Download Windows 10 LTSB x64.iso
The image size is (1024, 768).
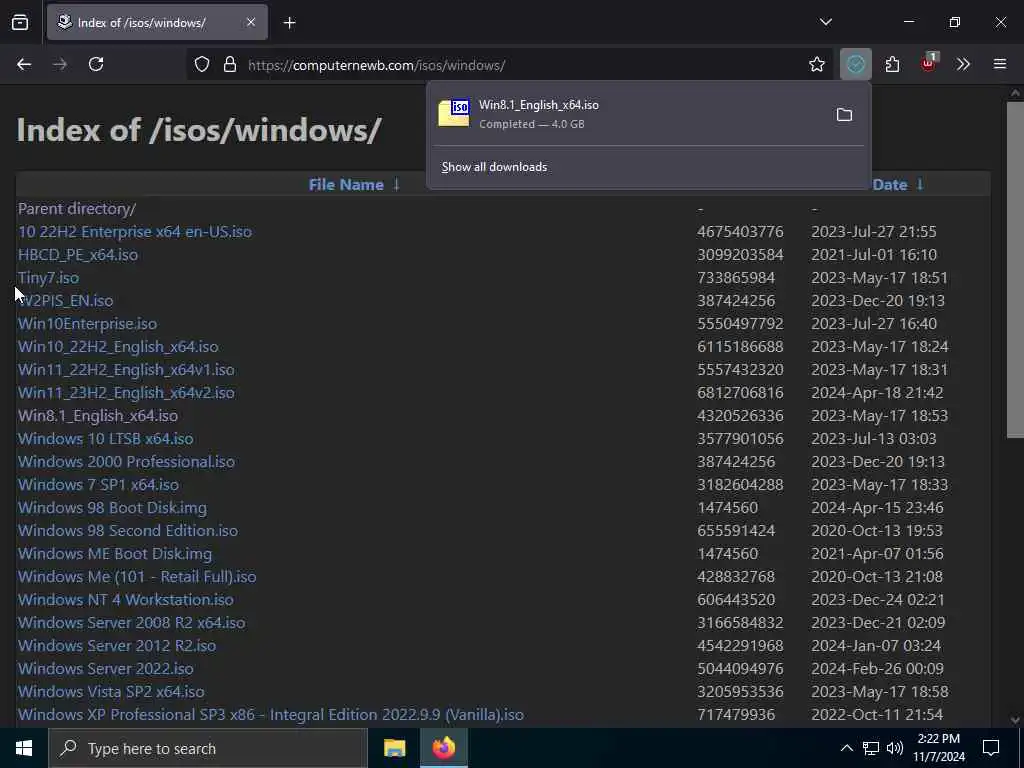(106, 439)
